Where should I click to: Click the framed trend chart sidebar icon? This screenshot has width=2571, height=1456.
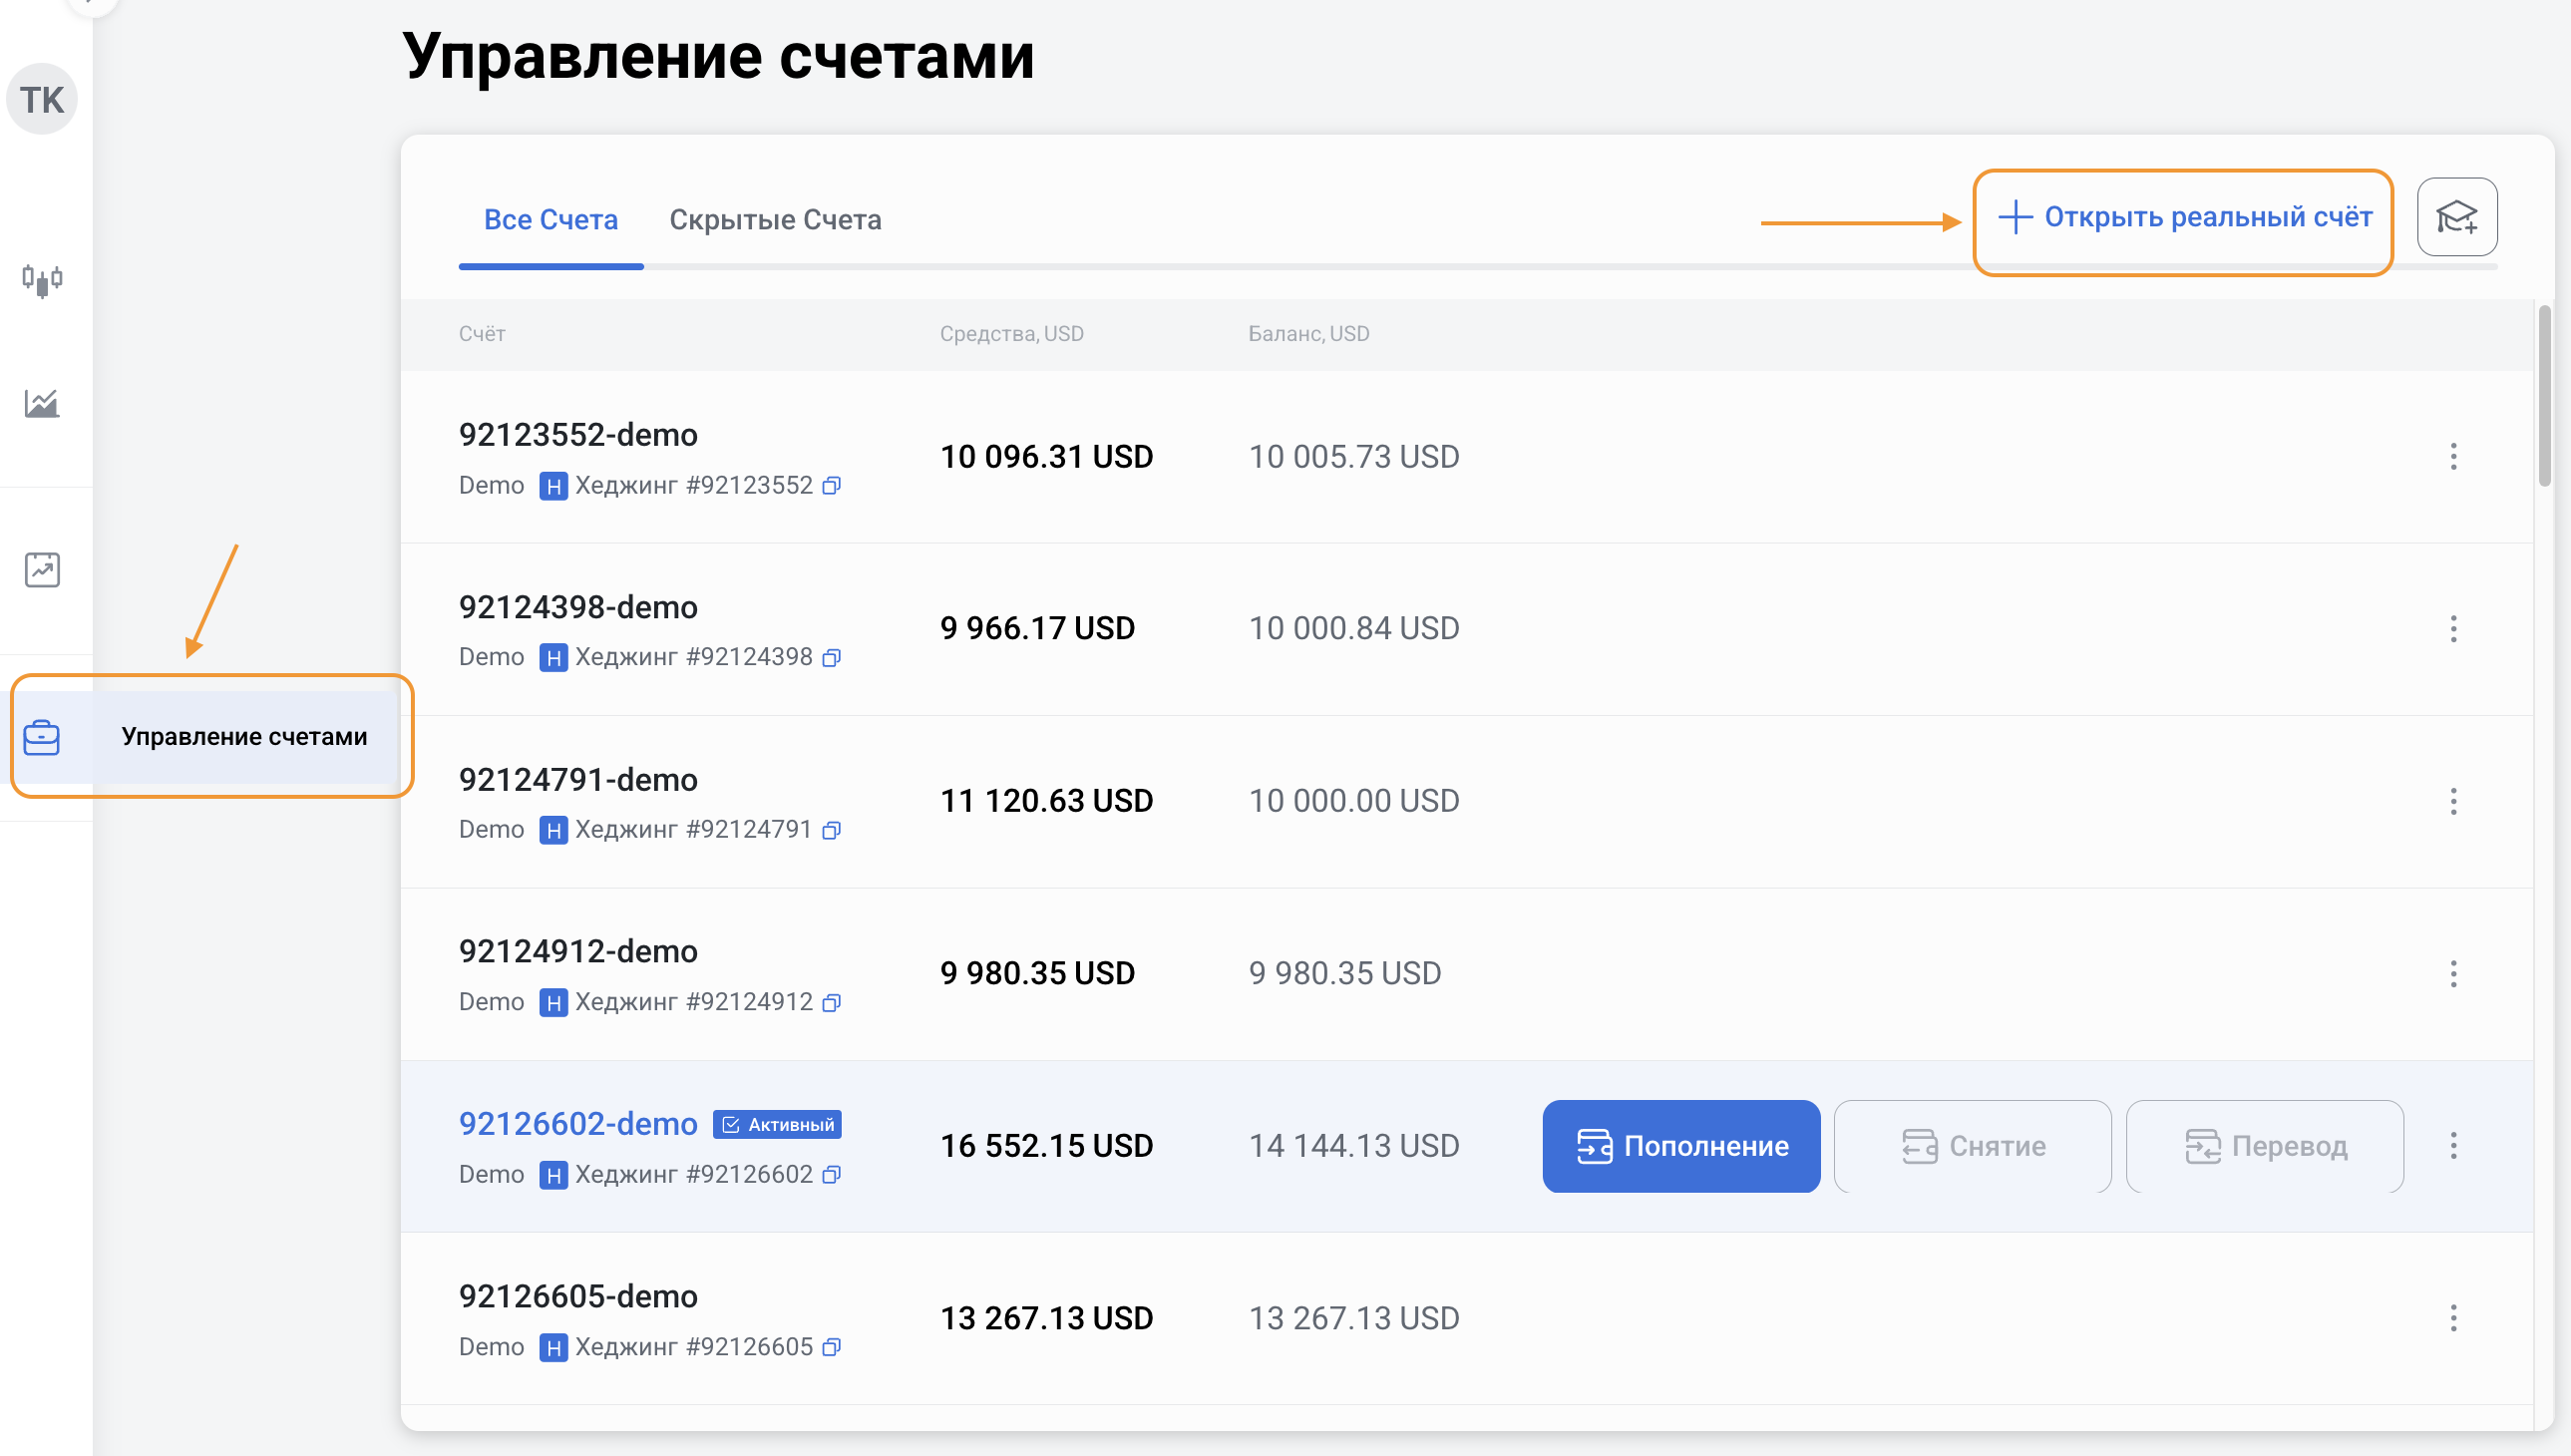click(42, 570)
